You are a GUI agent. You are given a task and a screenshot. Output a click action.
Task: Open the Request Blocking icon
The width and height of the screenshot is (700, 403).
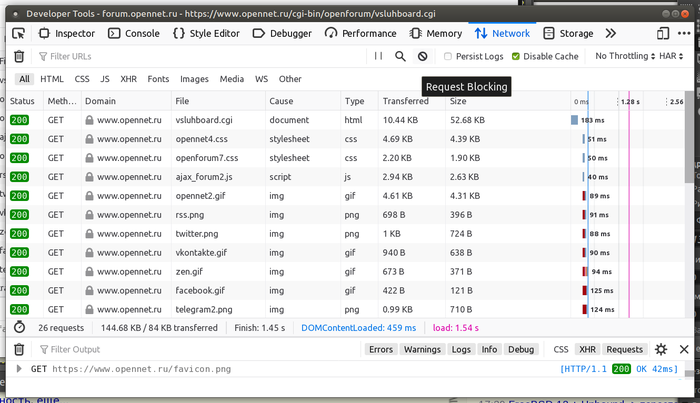tap(422, 56)
